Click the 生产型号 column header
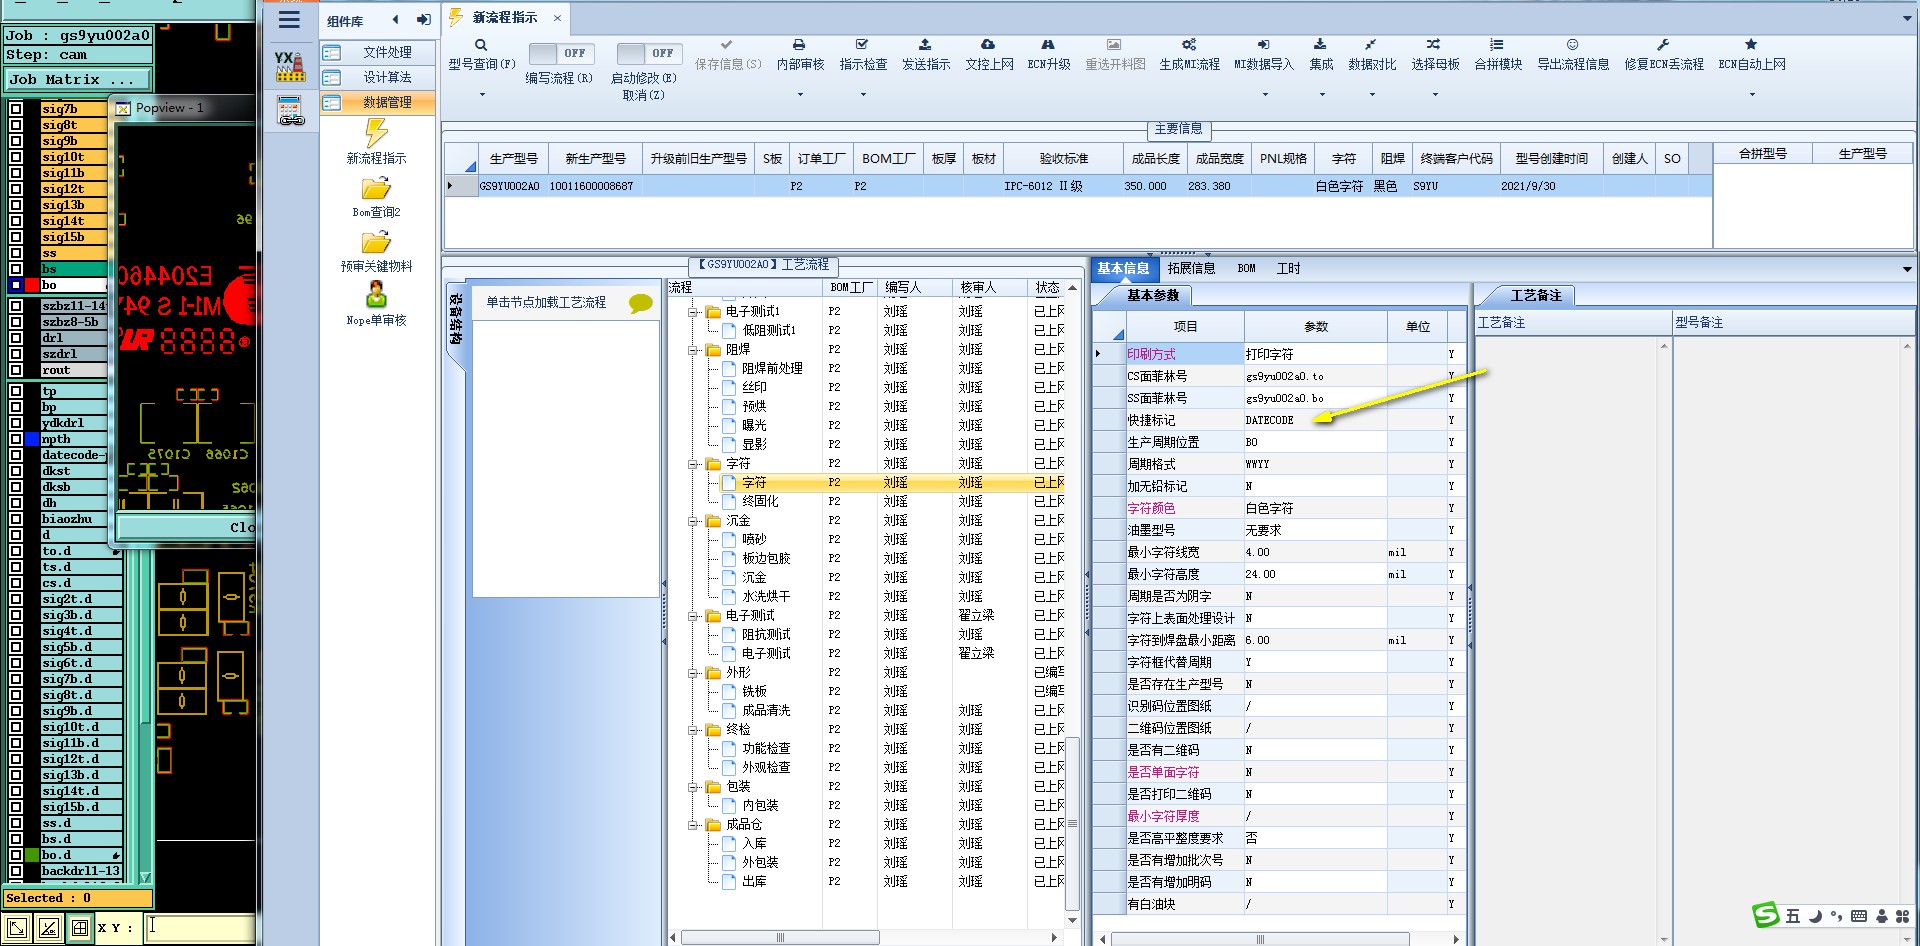 coord(514,158)
